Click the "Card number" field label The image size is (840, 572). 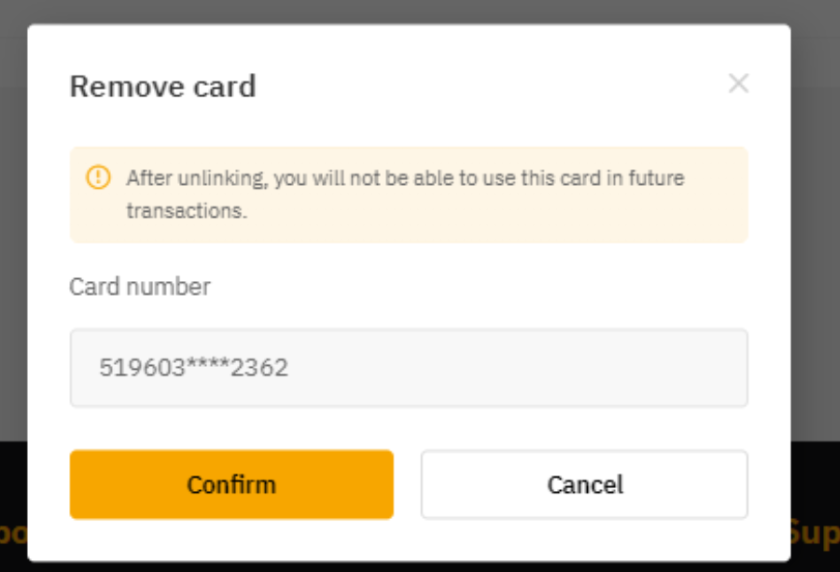(140, 287)
